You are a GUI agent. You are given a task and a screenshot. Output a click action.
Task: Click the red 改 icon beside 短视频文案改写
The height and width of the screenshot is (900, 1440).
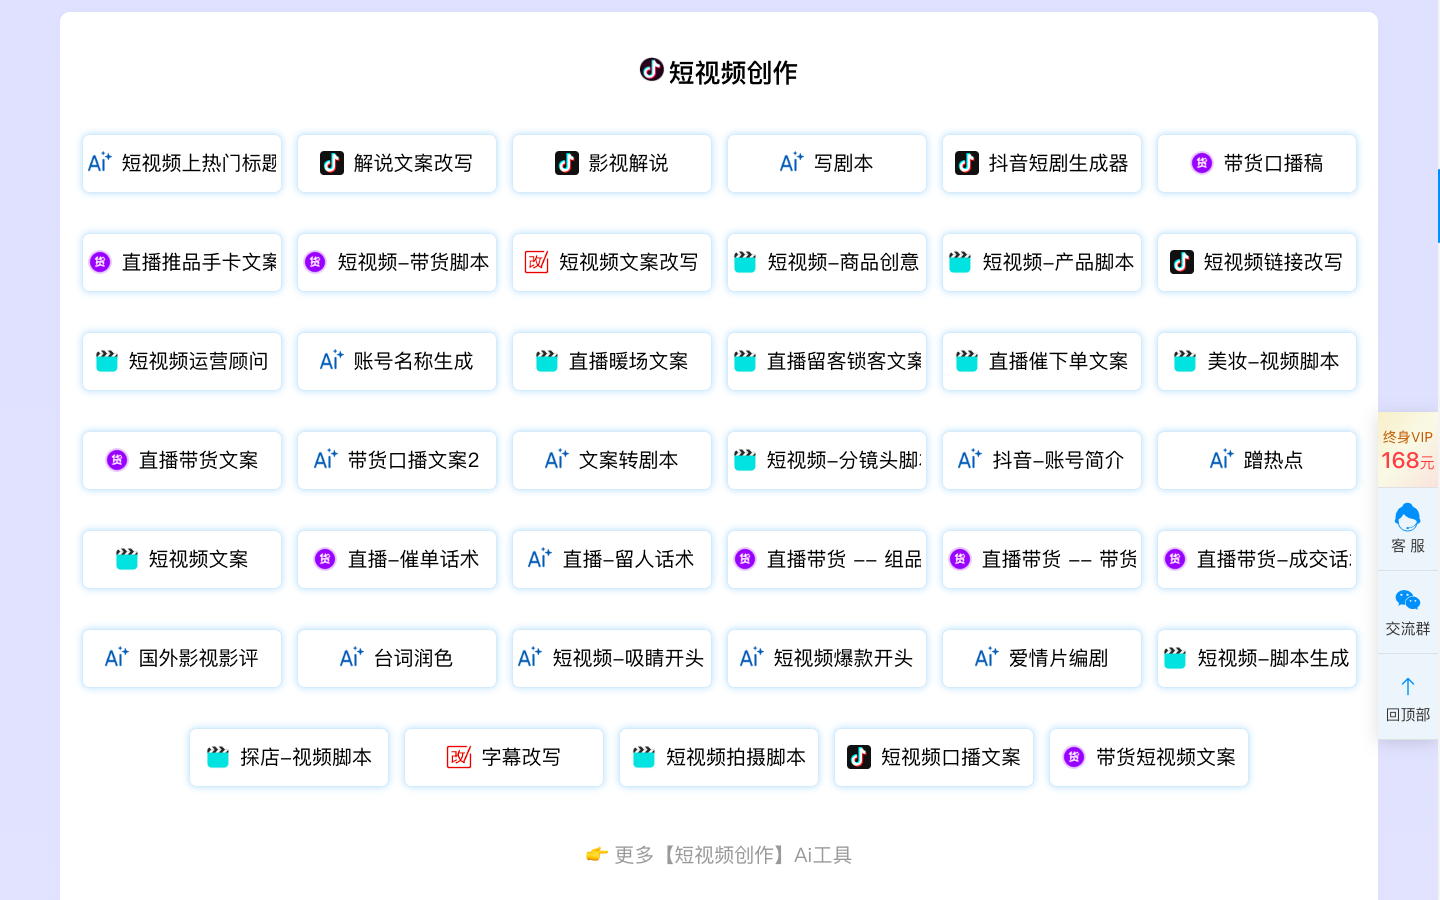point(537,262)
